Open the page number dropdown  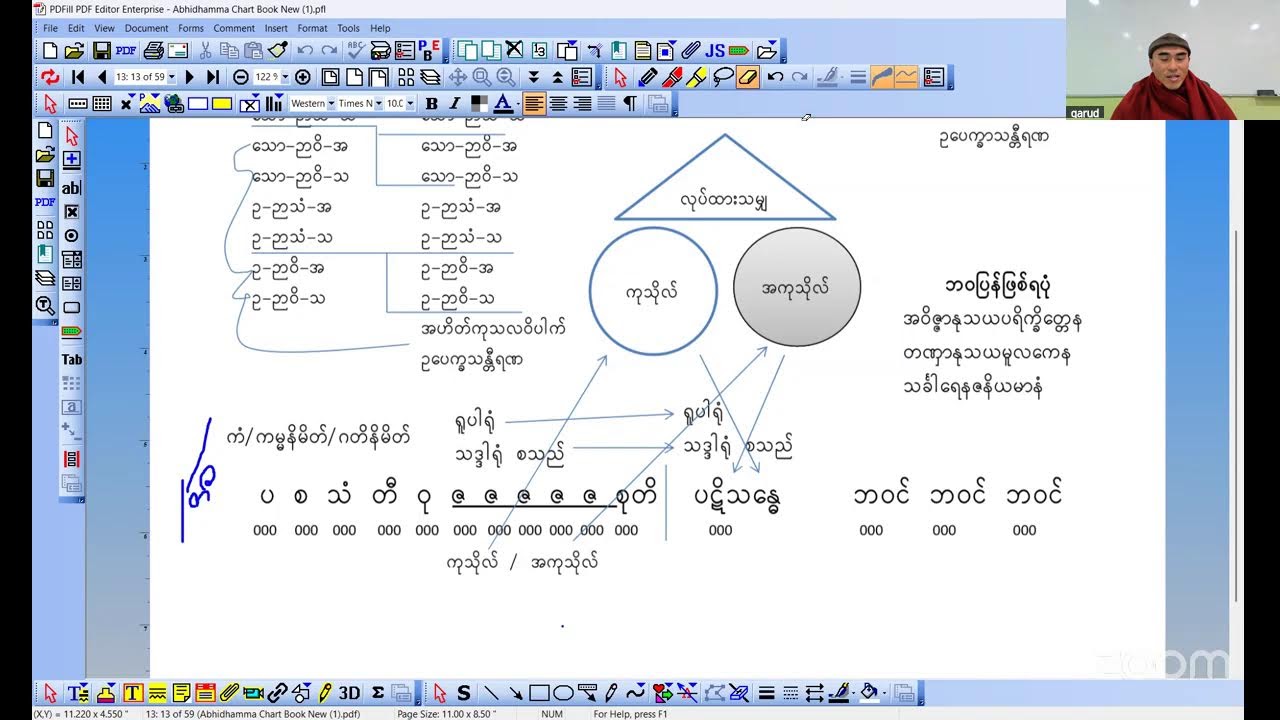coord(171,77)
